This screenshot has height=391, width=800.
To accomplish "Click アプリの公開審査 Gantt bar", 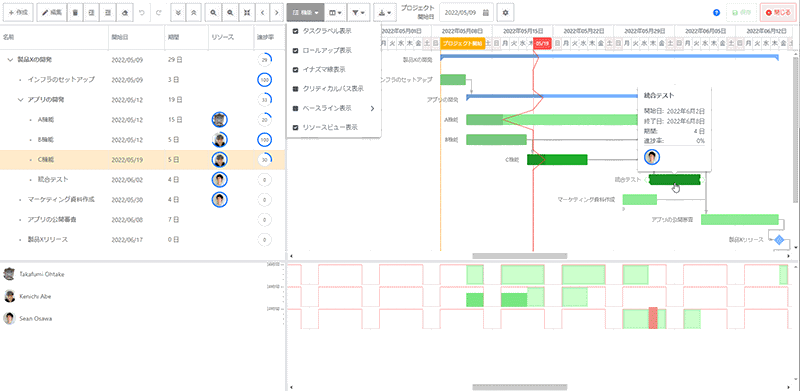I will pyautogui.click(x=739, y=219).
